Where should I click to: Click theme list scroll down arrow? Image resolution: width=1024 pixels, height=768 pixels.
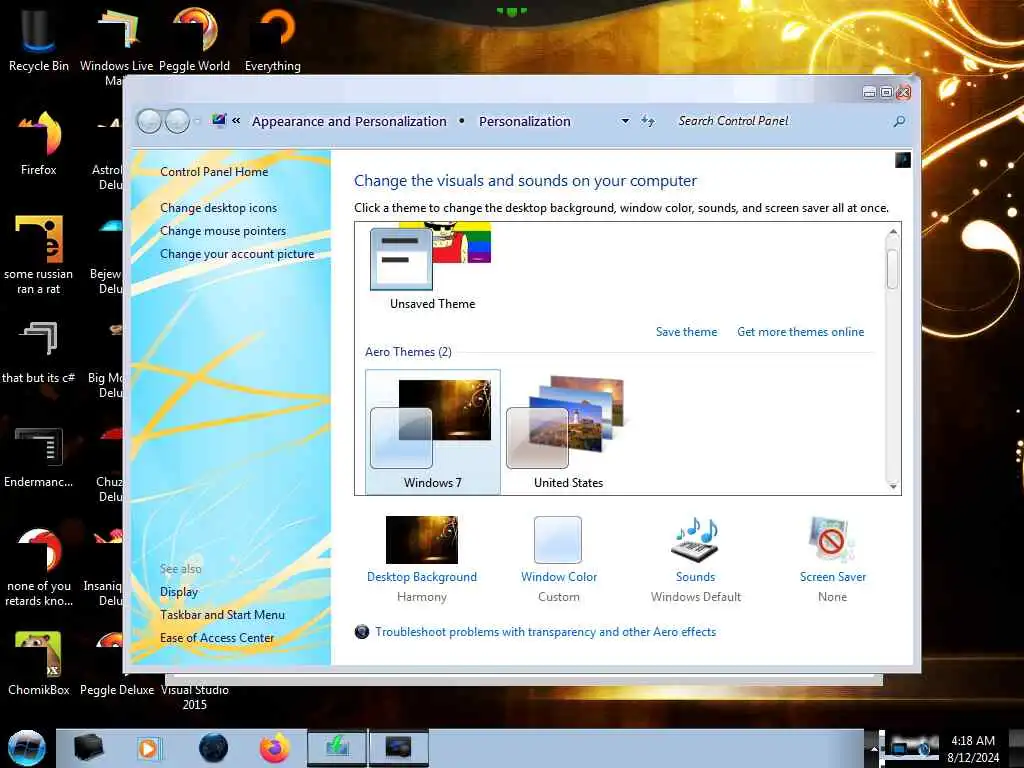(893, 486)
